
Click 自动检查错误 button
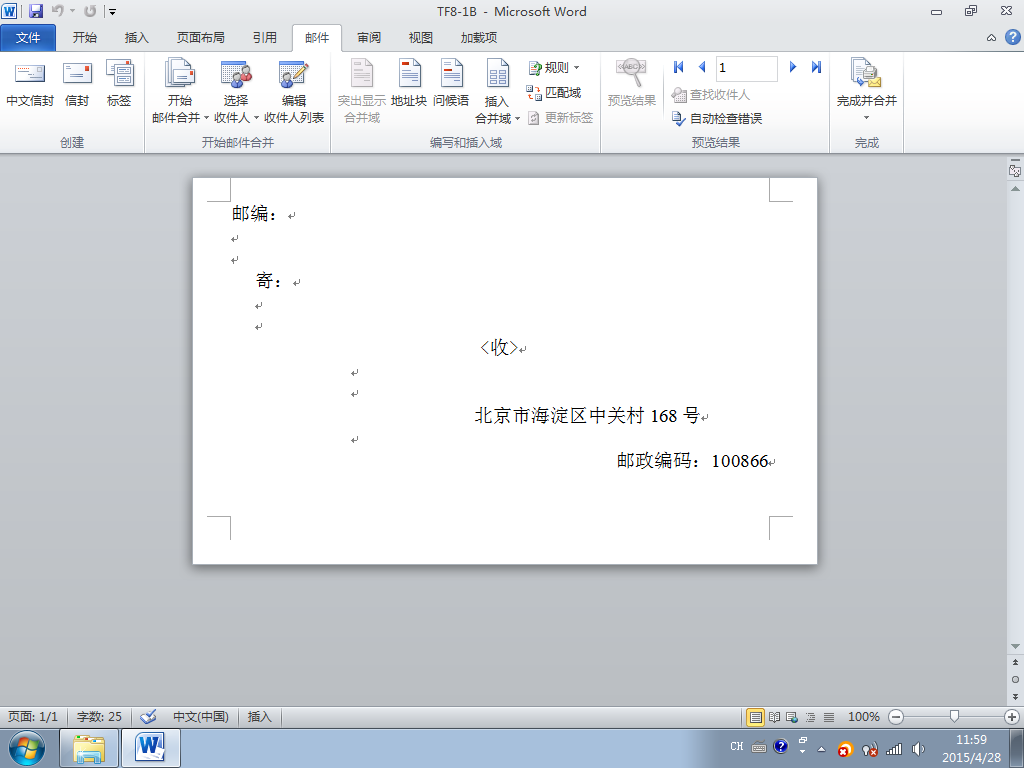(717, 118)
